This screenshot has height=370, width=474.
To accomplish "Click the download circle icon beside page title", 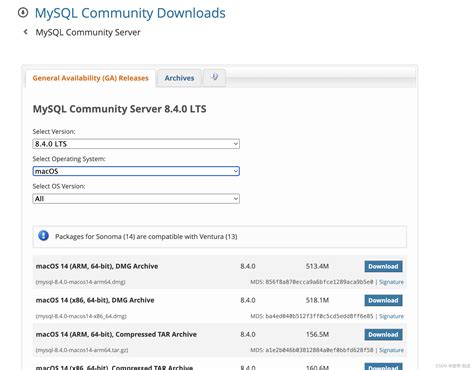I will 23,13.
